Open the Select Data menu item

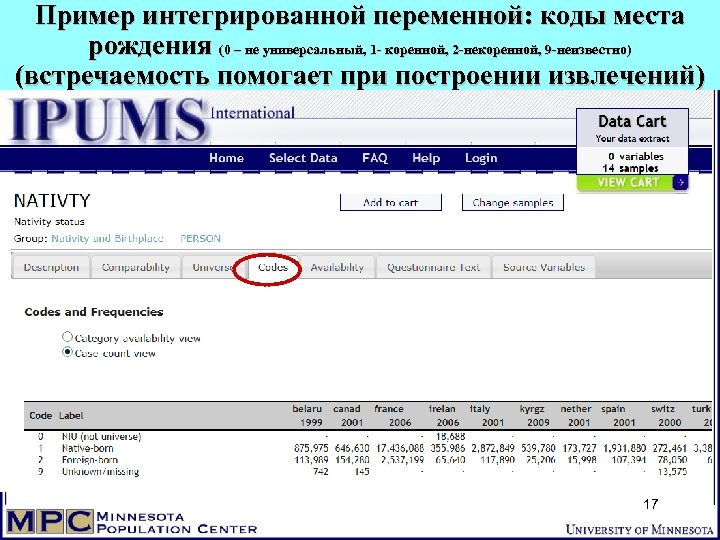(303, 158)
